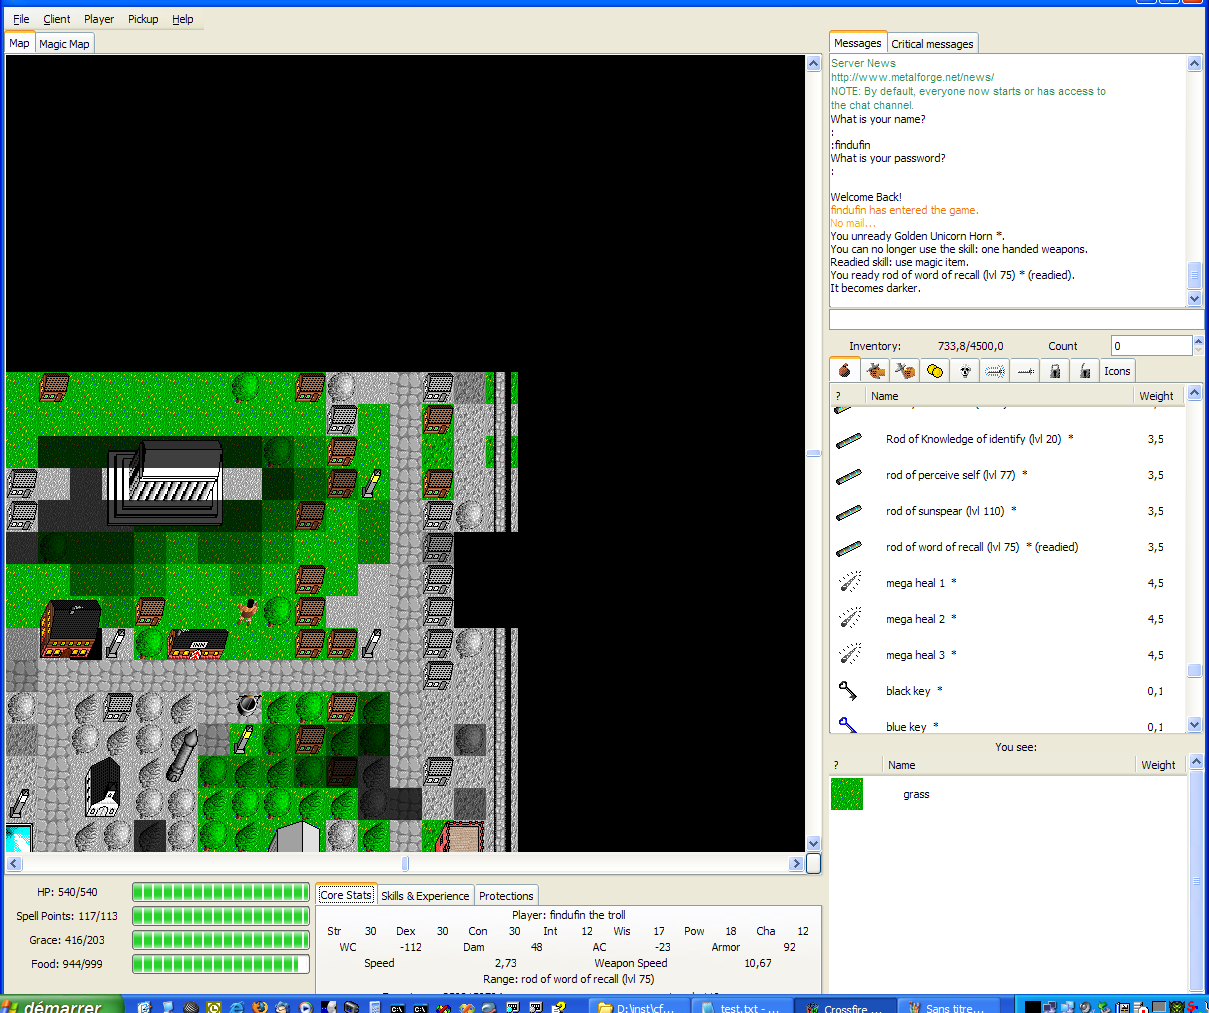This screenshot has width=1209, height=1013.
Task: Click the black key item icon
Action: [x=849, y=691]
